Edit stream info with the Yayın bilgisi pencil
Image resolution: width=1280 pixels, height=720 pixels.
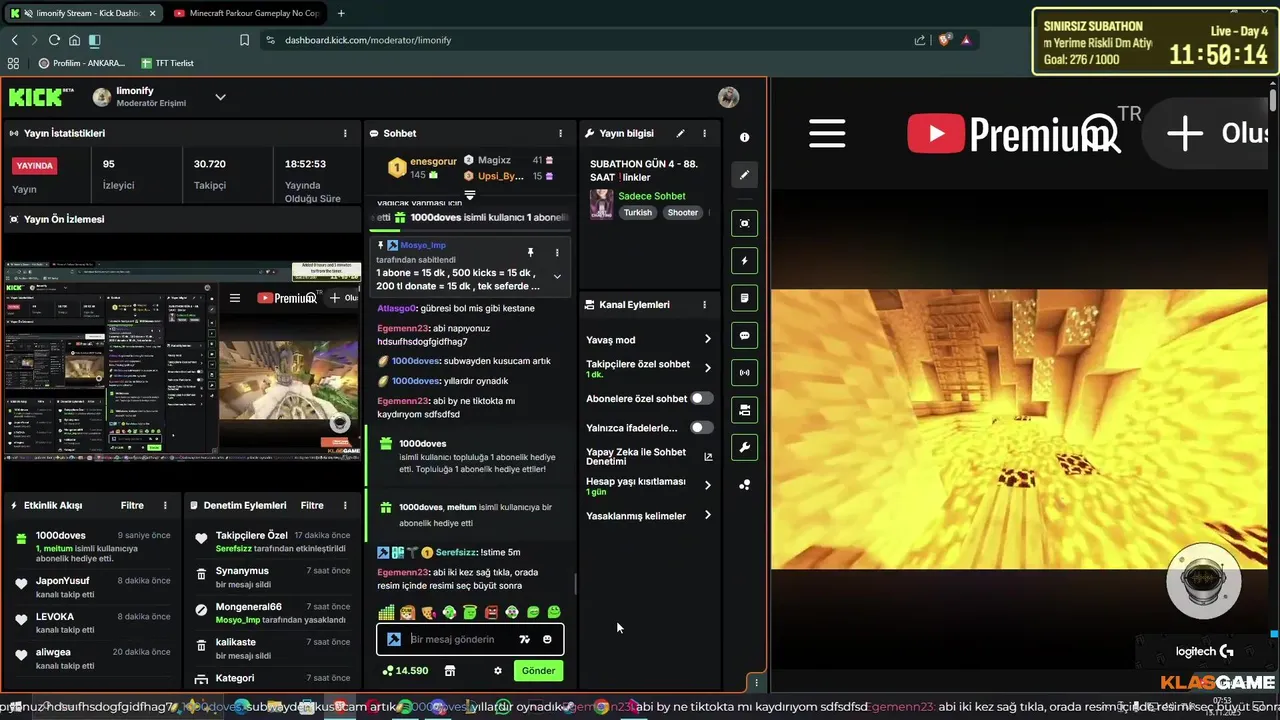pos(680,133)
